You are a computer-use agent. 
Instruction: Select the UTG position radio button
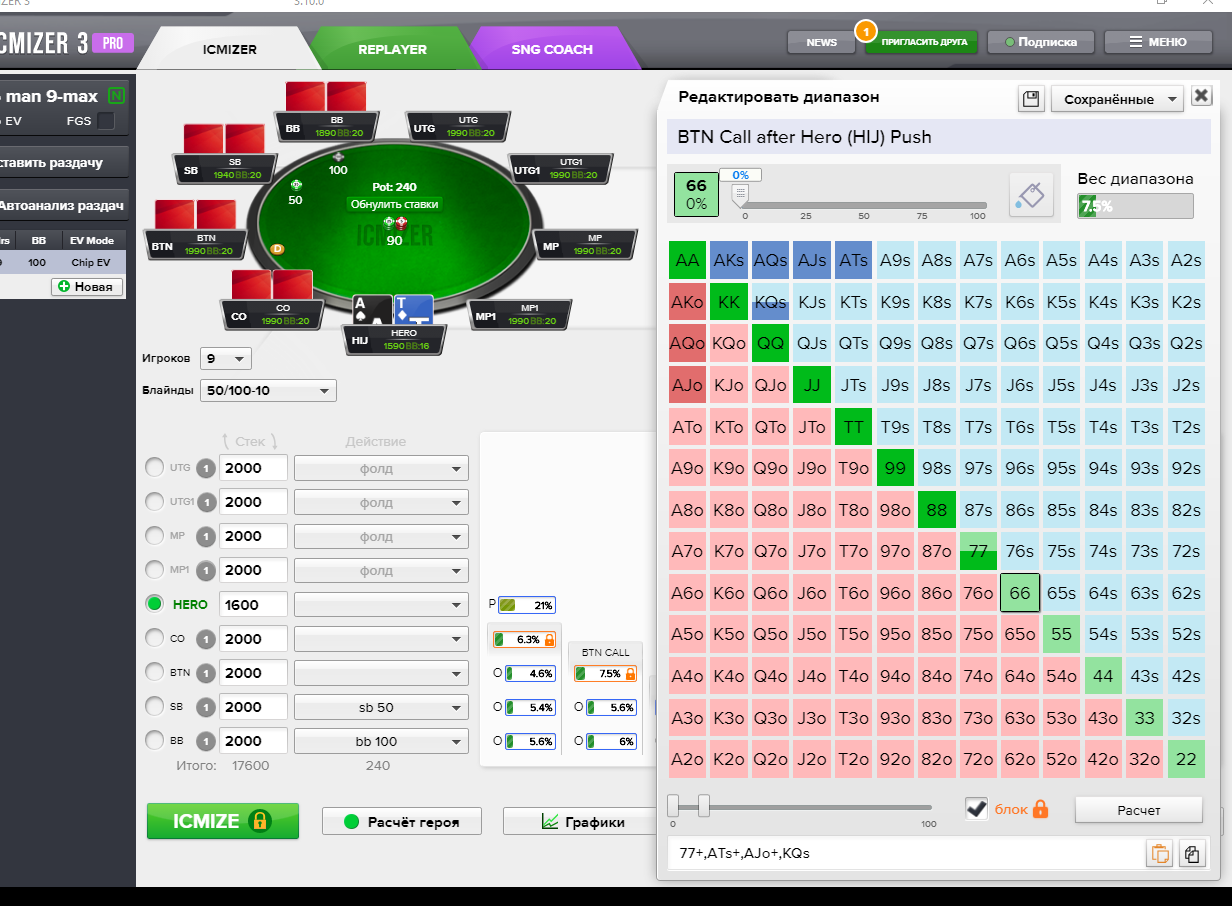(155, 467)
